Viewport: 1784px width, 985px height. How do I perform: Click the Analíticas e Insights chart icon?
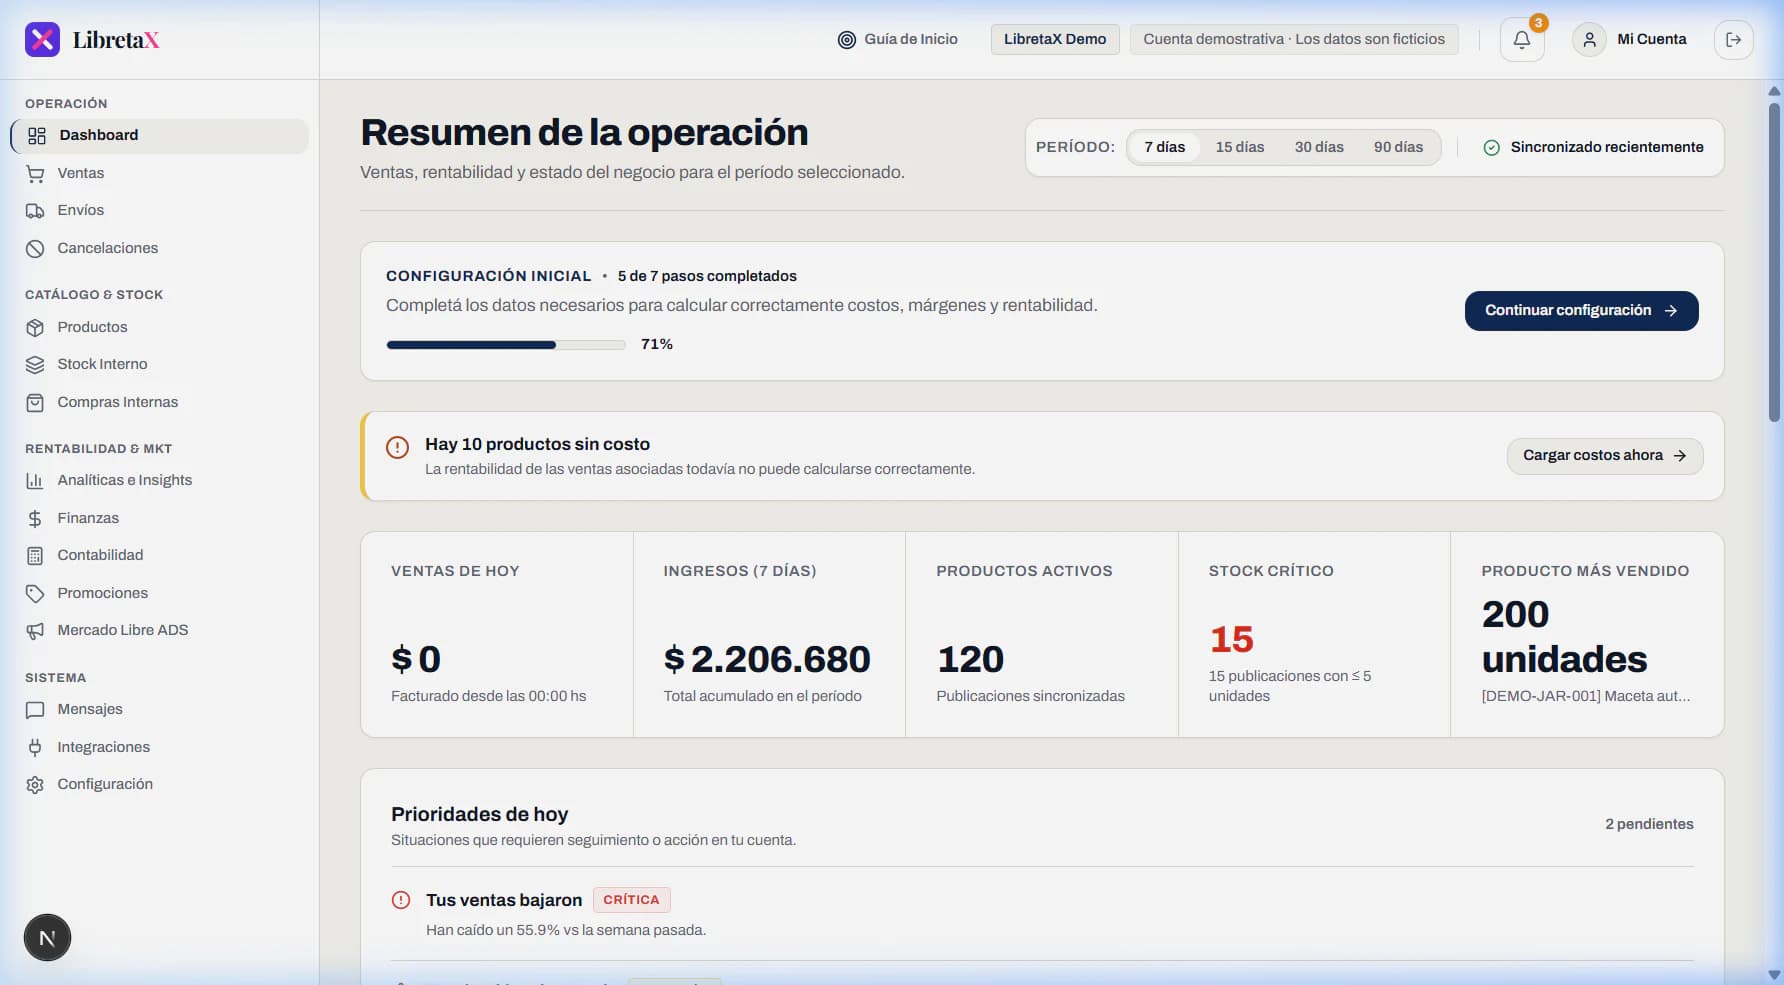click(35, 481)
